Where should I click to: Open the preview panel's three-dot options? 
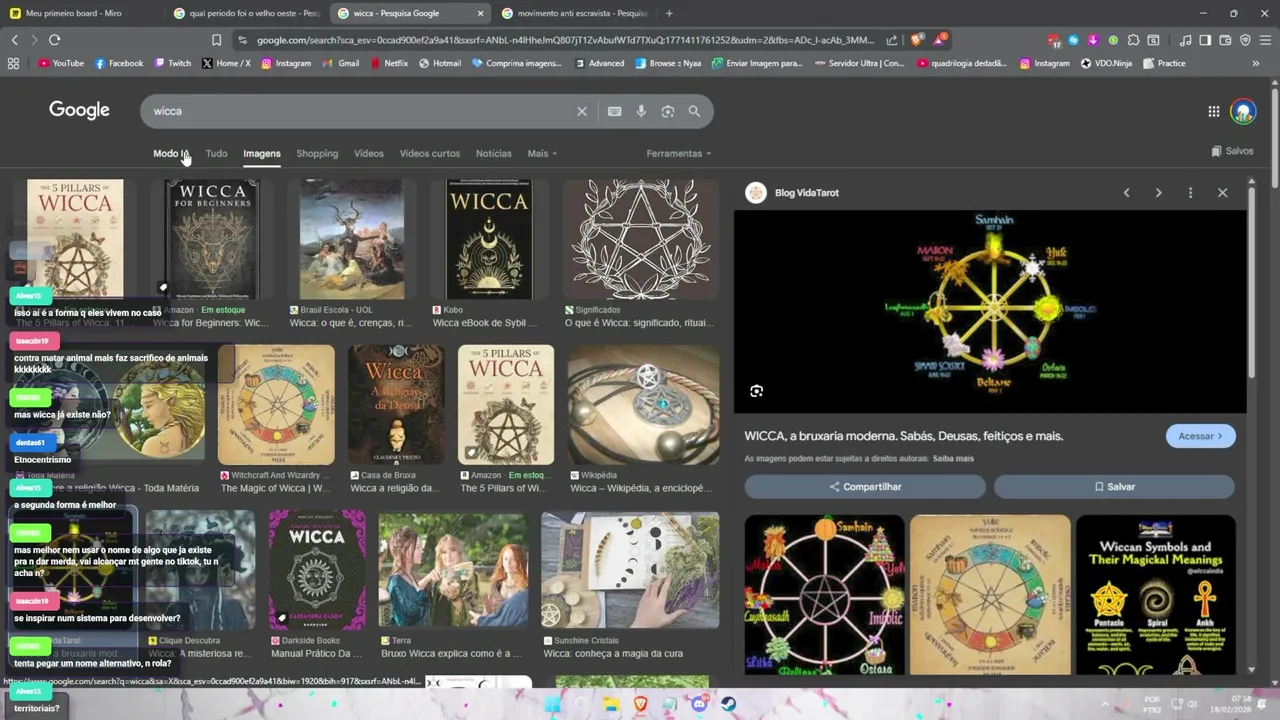(x=1190, y=192)
